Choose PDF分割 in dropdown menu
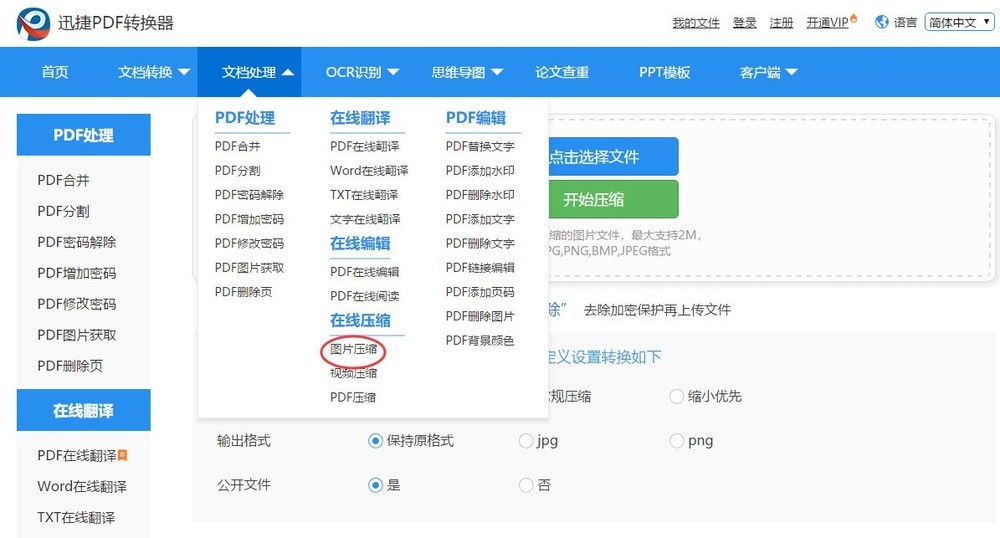 click(x=237, y=171)
